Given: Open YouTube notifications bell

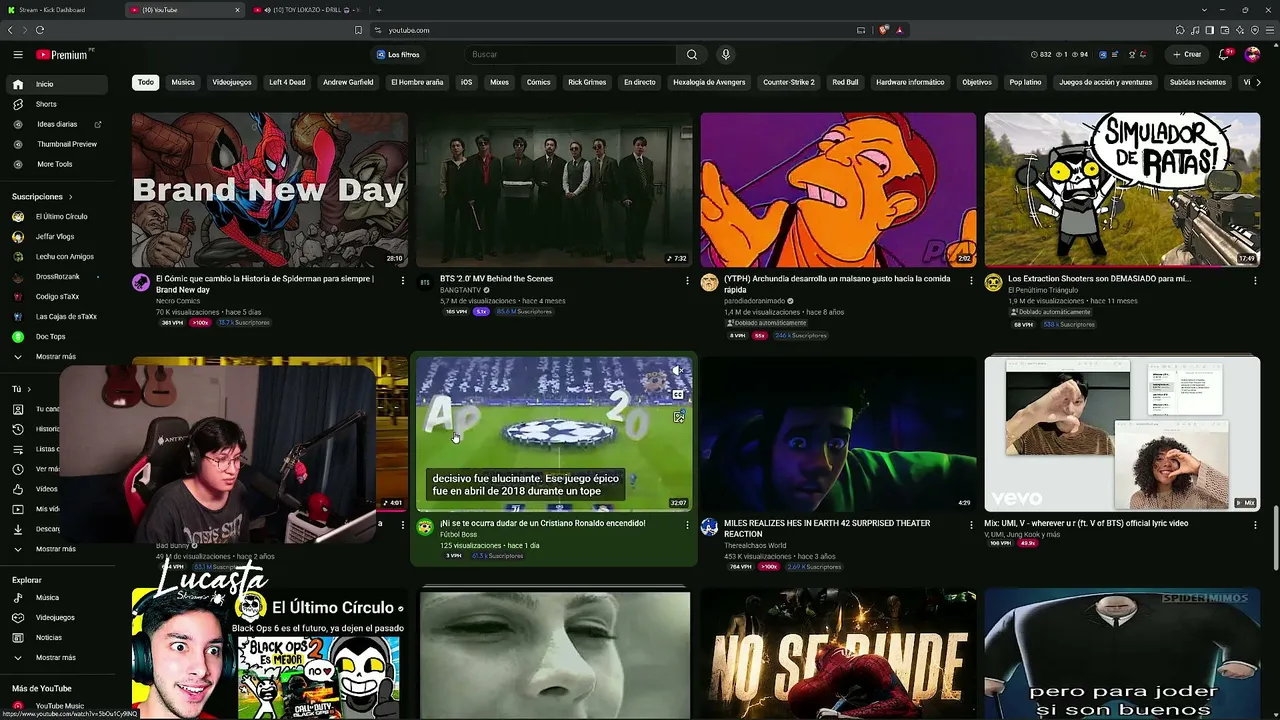Looking at the screenshot, I should coord(1223,55).
